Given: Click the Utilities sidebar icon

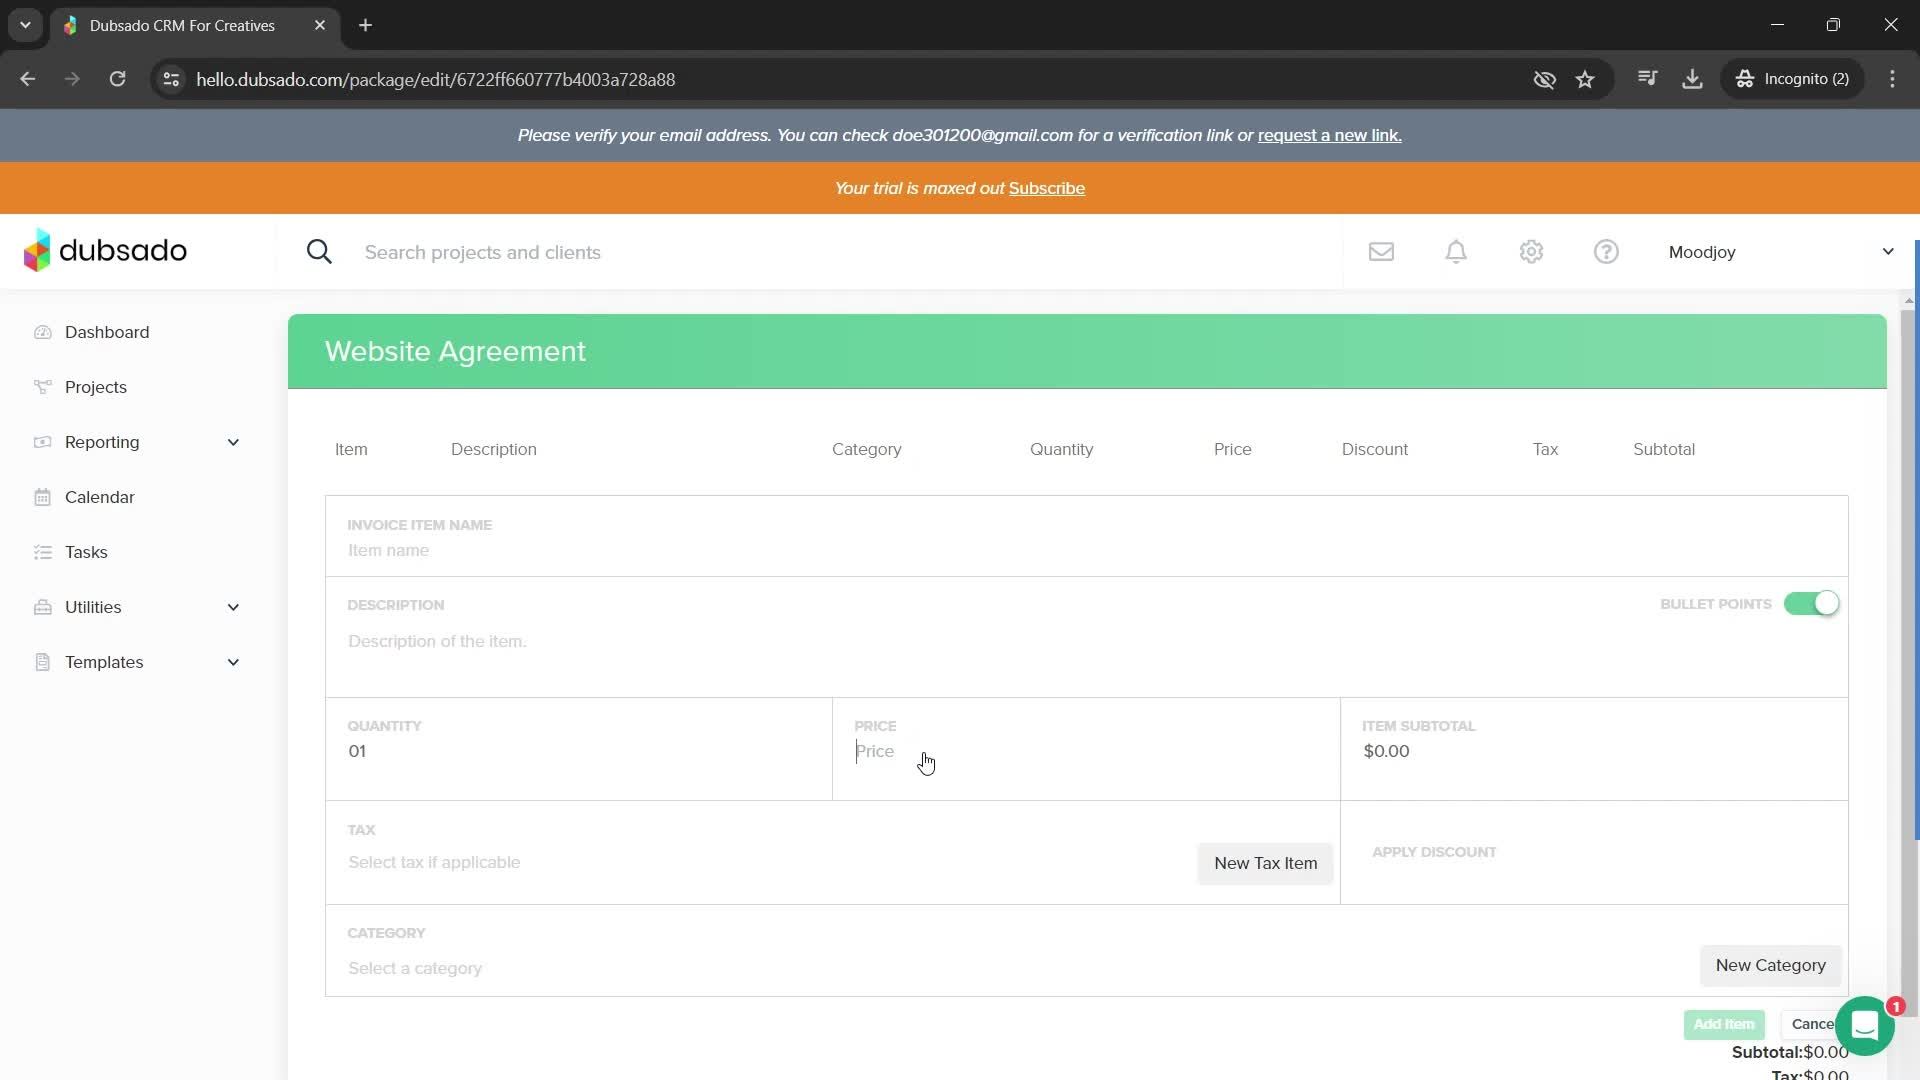Looking at the screenshot, I should coord(42,607).
